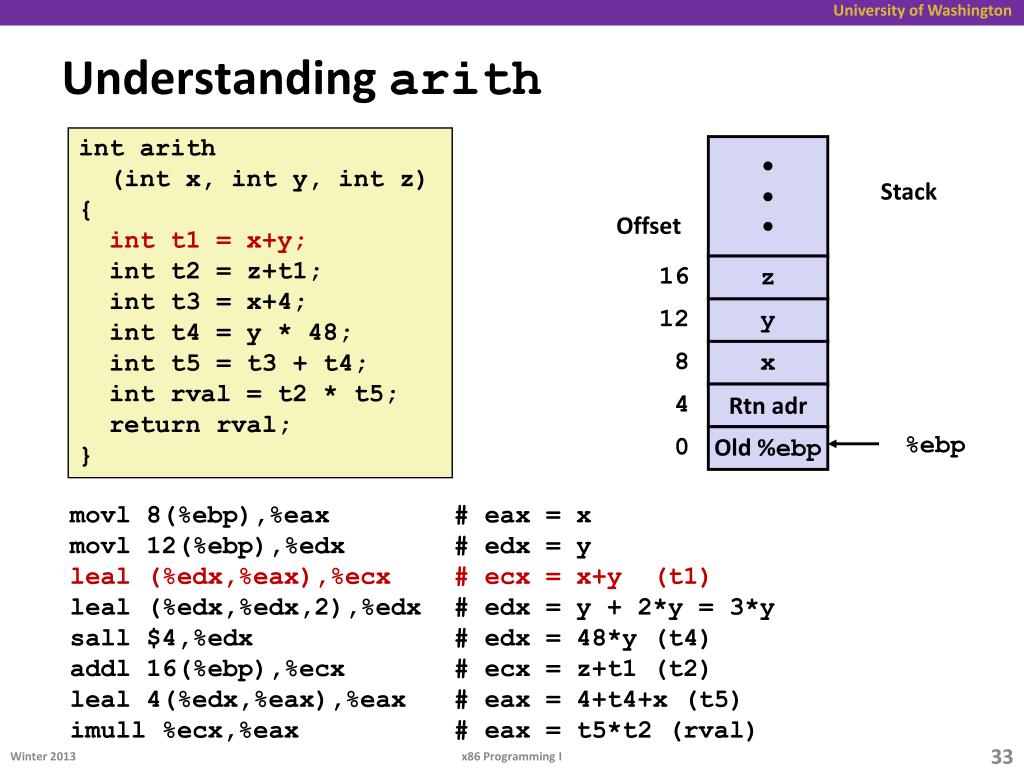1024x768 pixels.
Task: Click the offset value 8
Action: [681, 361]
